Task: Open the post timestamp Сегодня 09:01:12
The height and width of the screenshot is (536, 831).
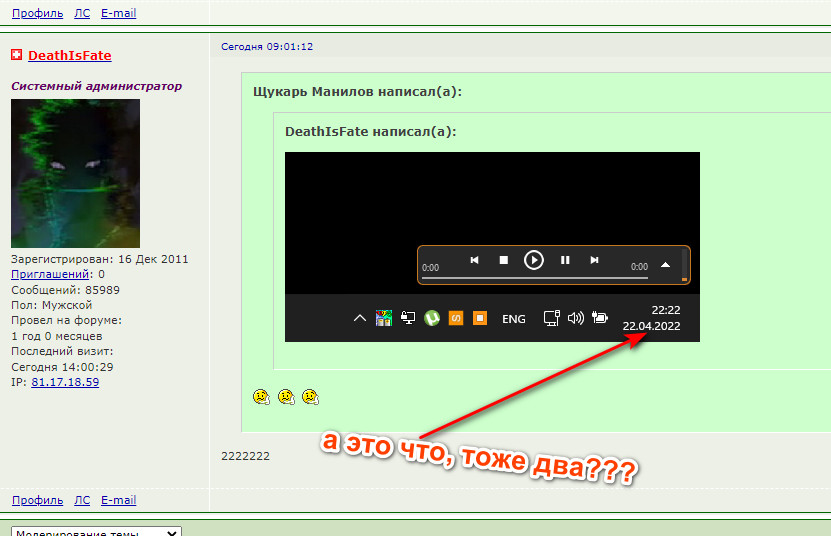Action: (x=267, y=47)
